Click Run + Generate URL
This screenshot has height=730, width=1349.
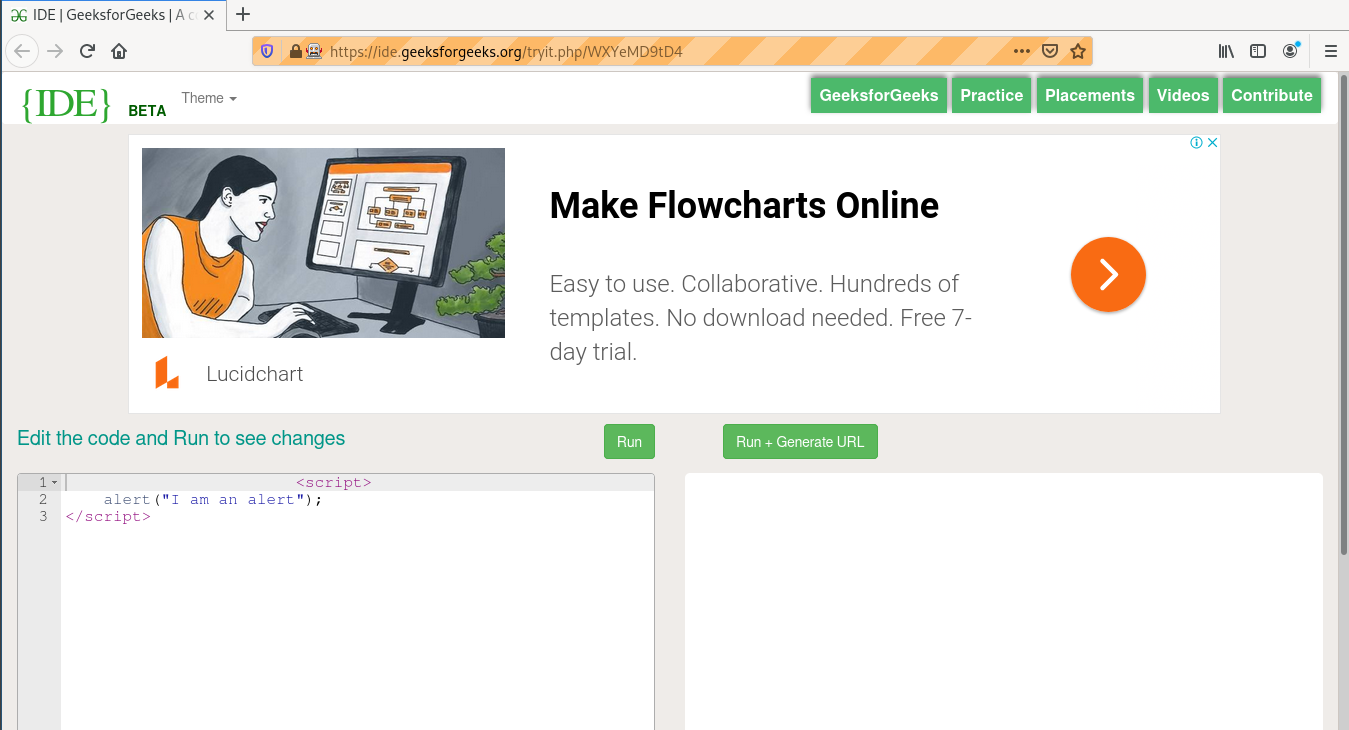(x=800, y=442)
